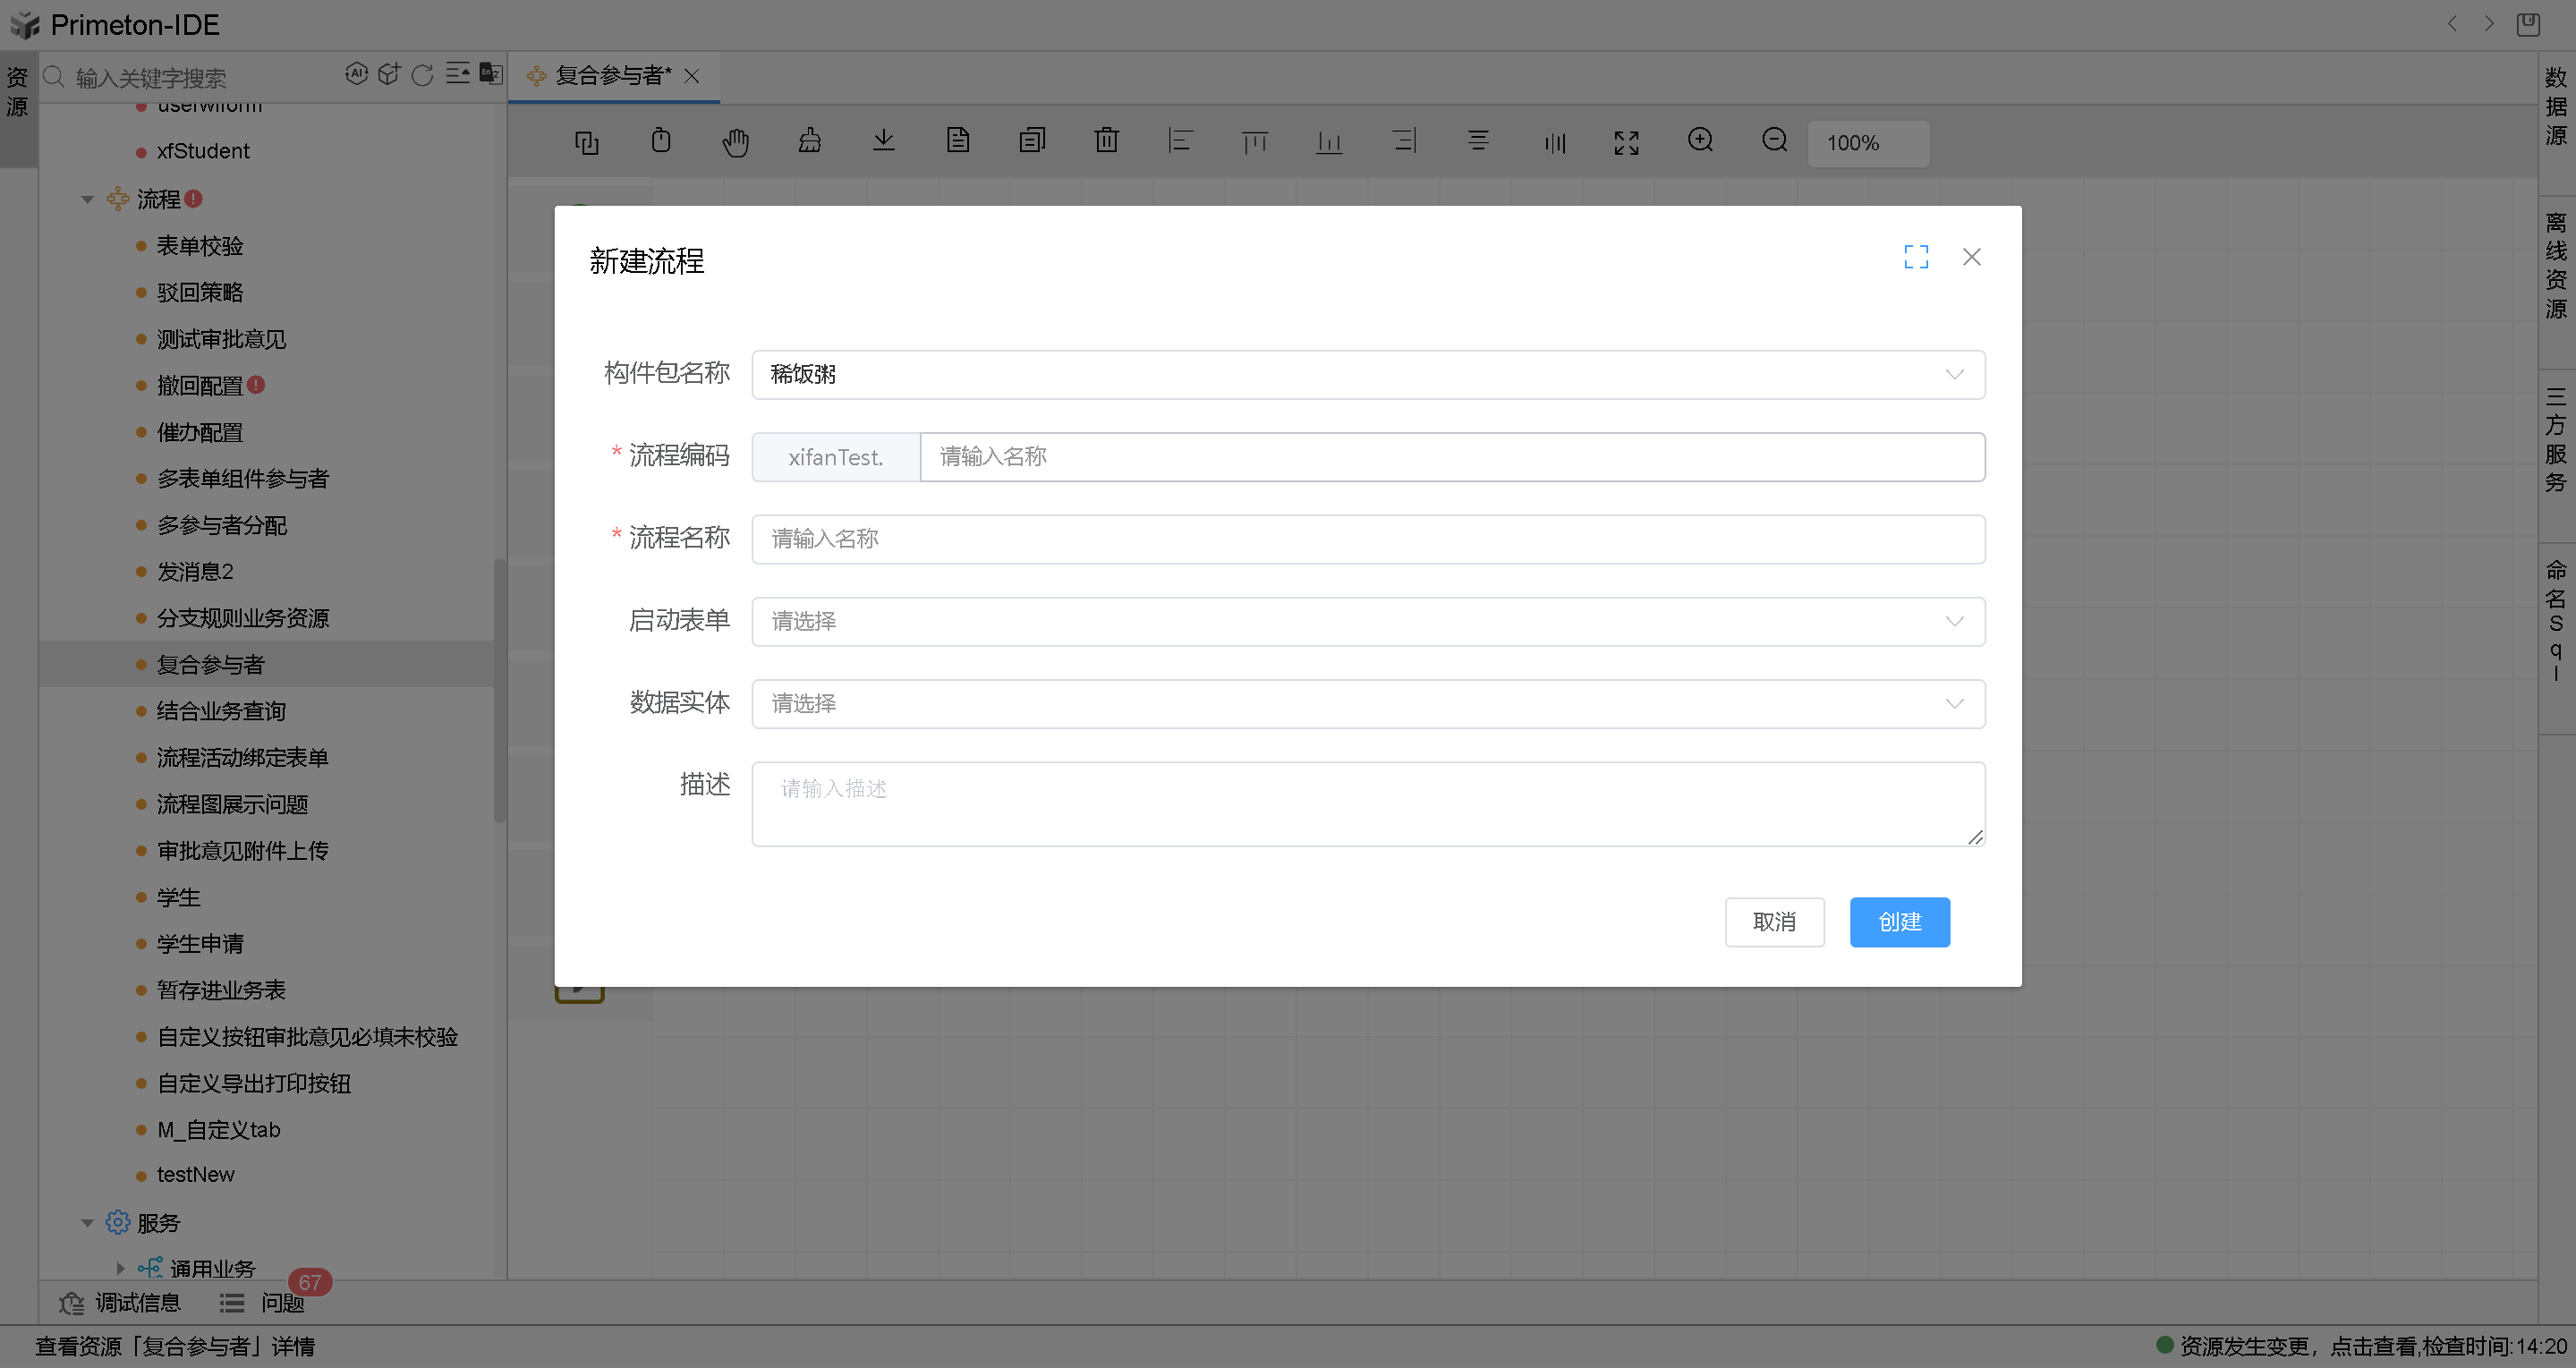Switch to the 复合参与者 editor tab
The width and height of the screenshot is (2576, 1368).
pos(612,76)
